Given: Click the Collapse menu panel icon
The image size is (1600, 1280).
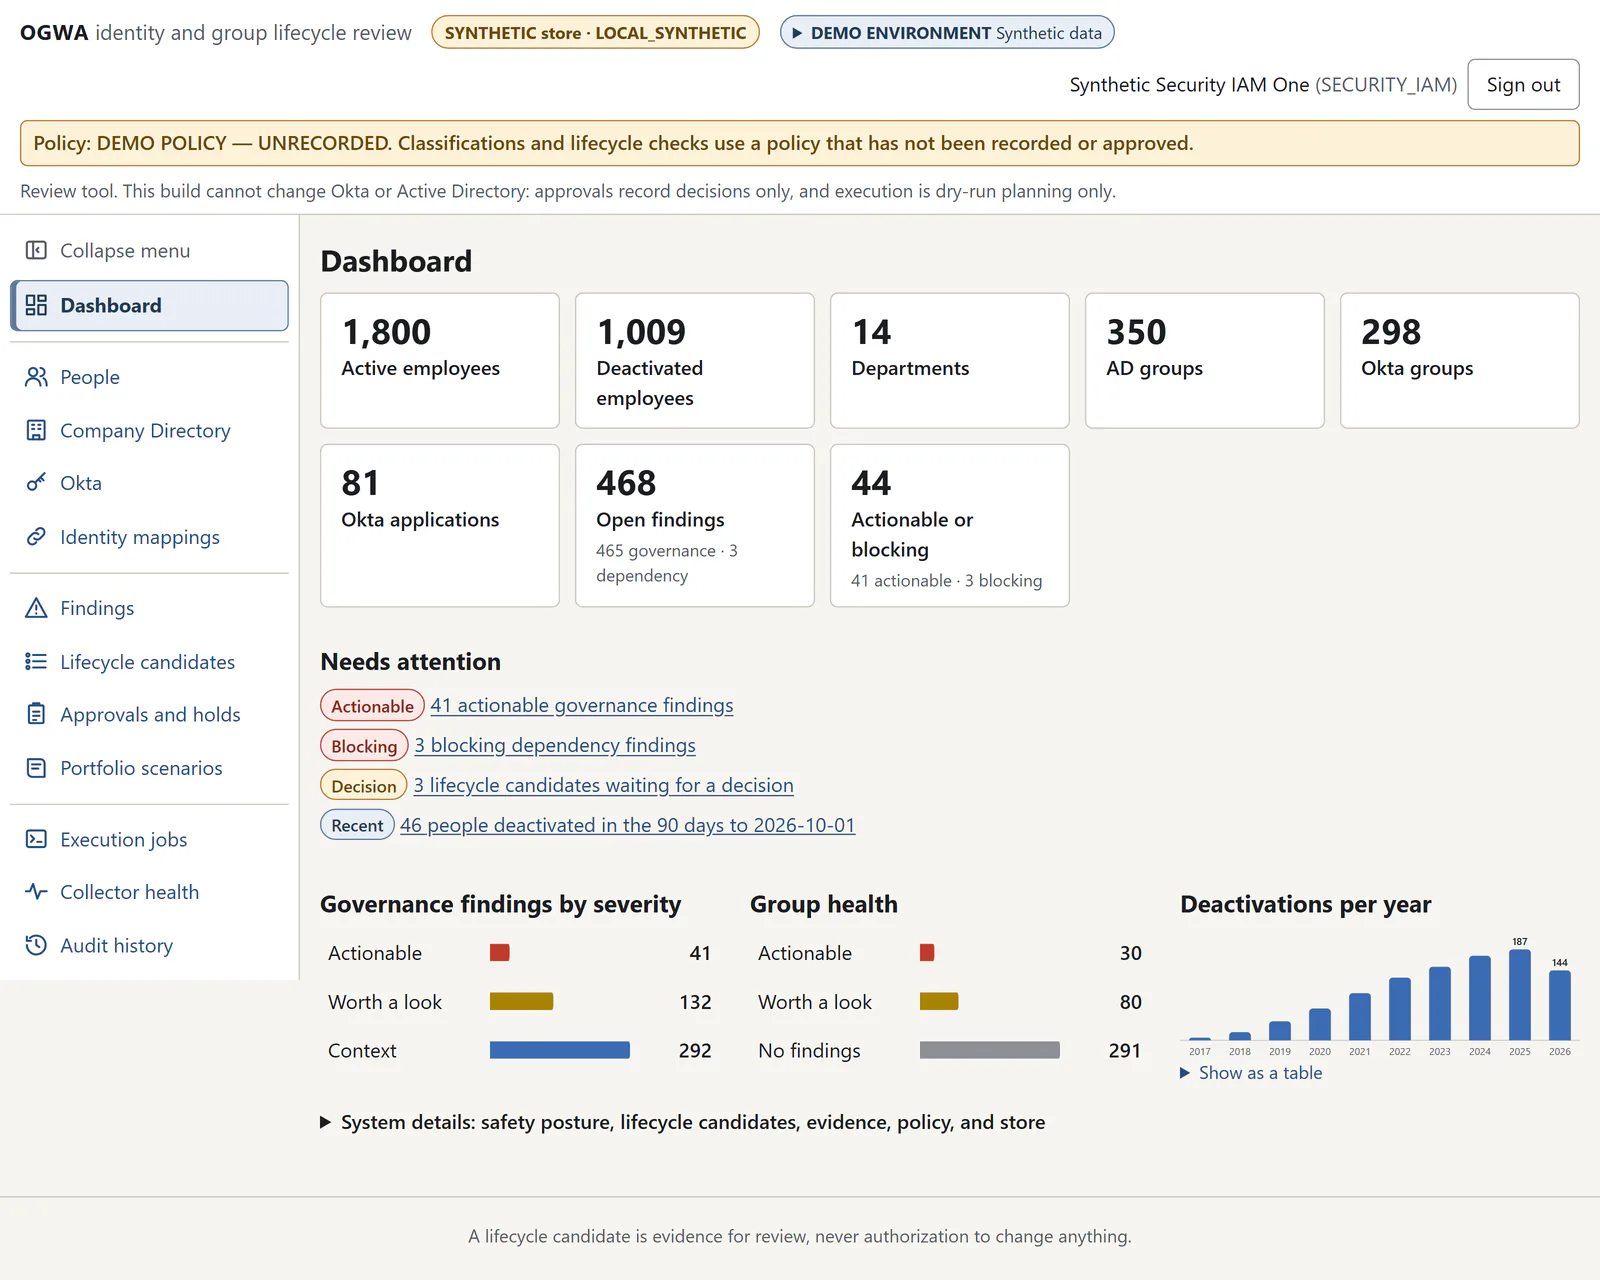Looking at the screenshot, I should pyautogui.click(x=36, y=250).
